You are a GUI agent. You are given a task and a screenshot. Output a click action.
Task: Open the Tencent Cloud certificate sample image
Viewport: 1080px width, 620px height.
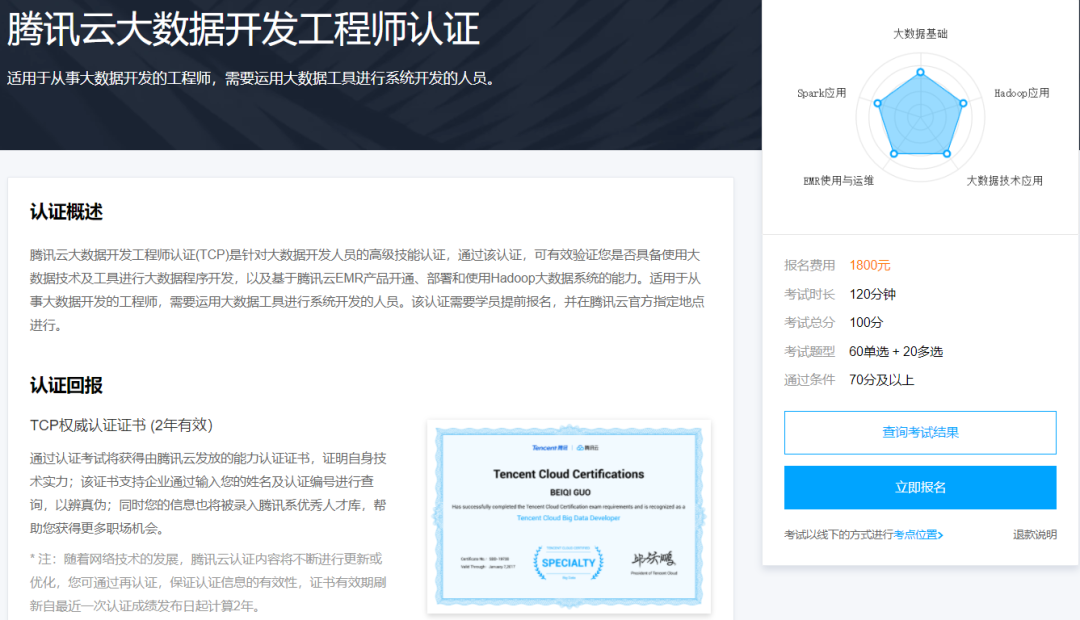click(568, 516)
